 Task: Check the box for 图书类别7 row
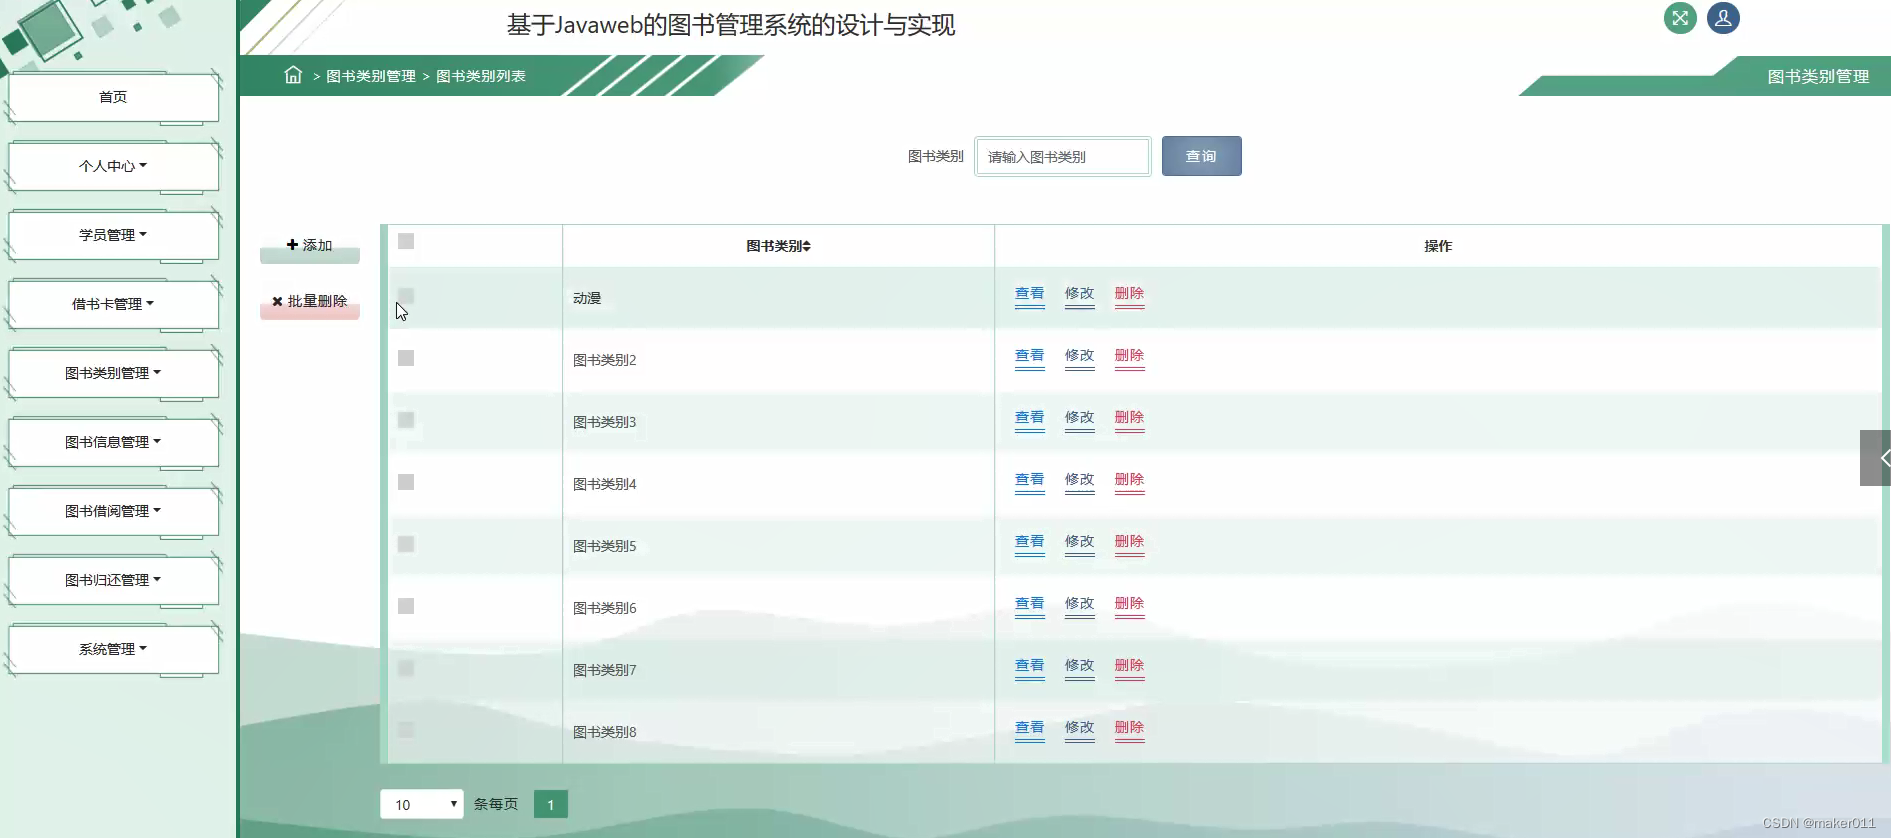(406, 668)
